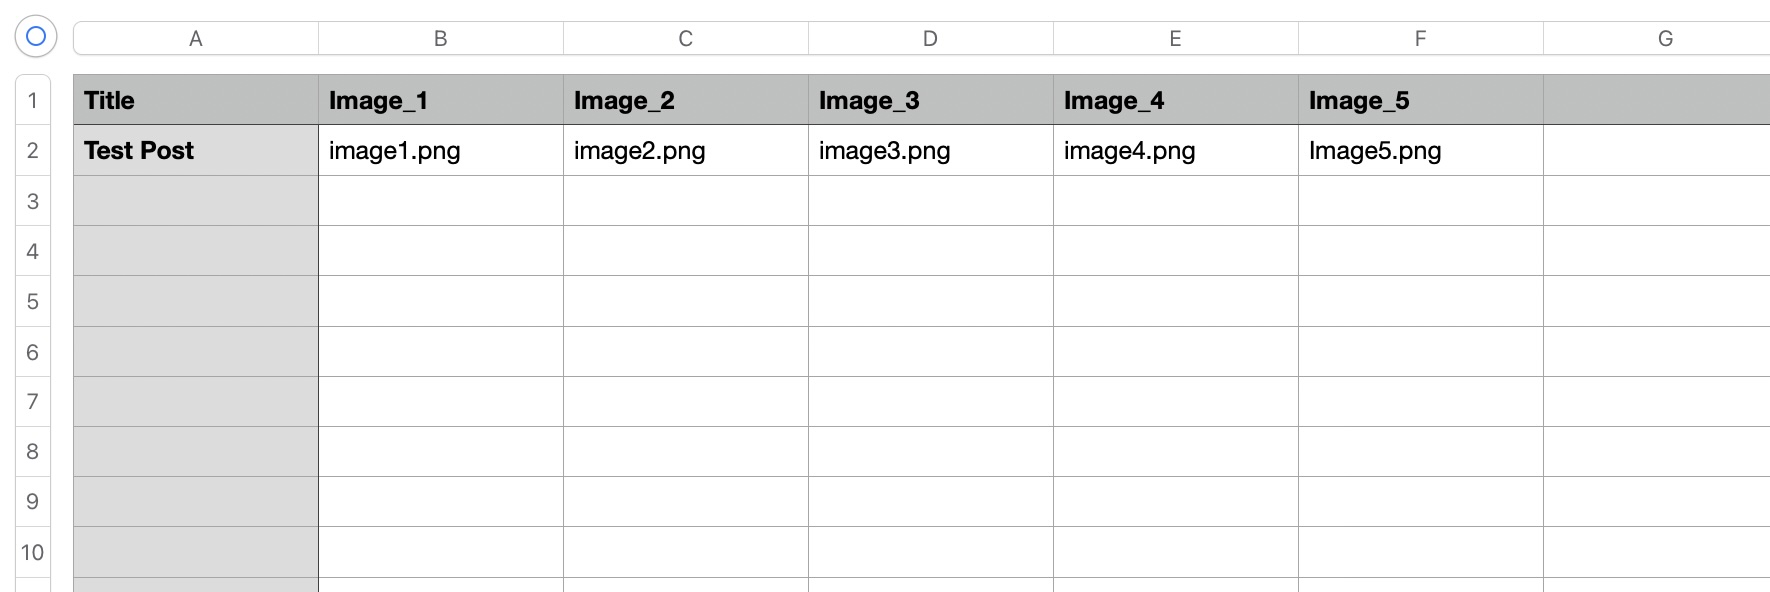Select column F header
The image size is (1770, 592).
[1420, 38]
